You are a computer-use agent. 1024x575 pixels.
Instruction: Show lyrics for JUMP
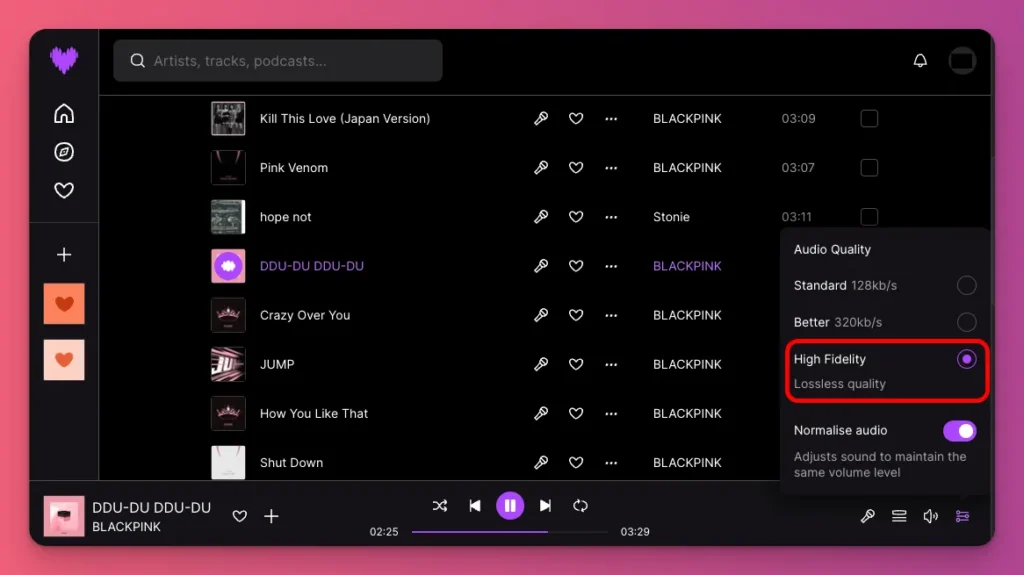coord(541,364)
